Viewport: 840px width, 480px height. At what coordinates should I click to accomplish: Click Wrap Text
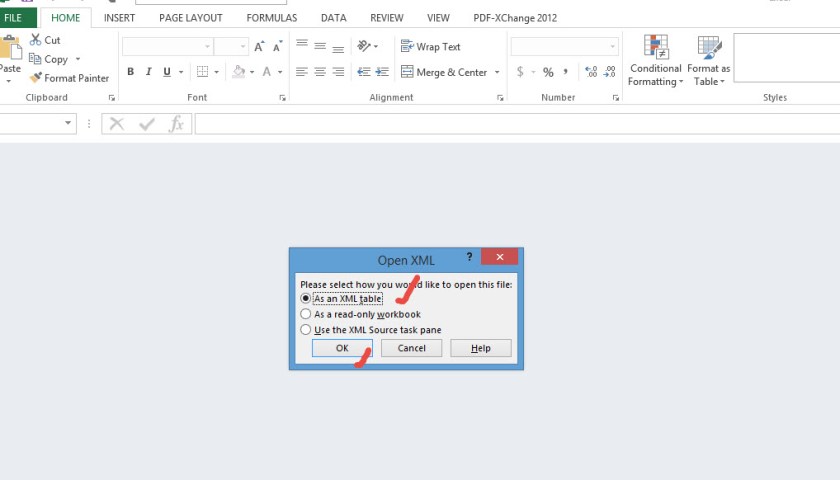pyautogui.click(x=431, y=47)
